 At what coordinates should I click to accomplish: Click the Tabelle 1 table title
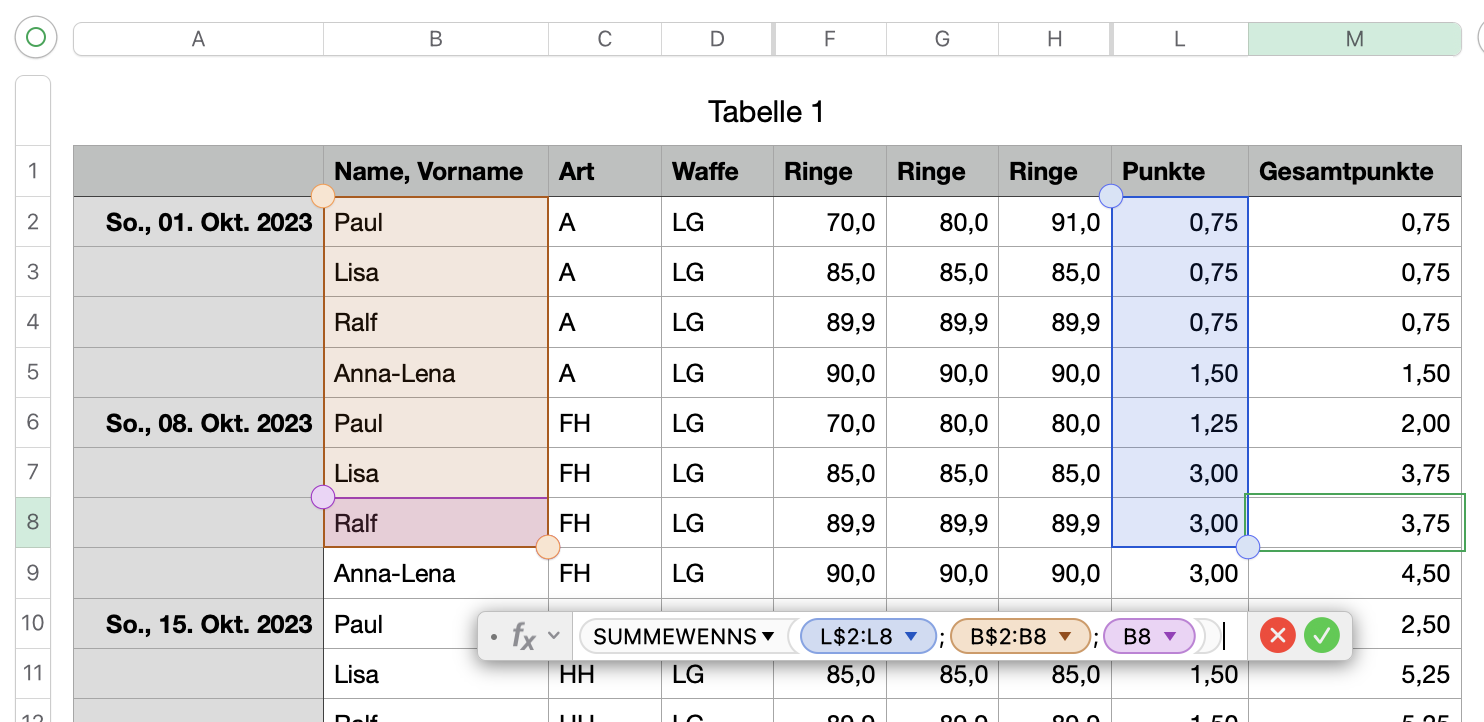click(766, 111)
